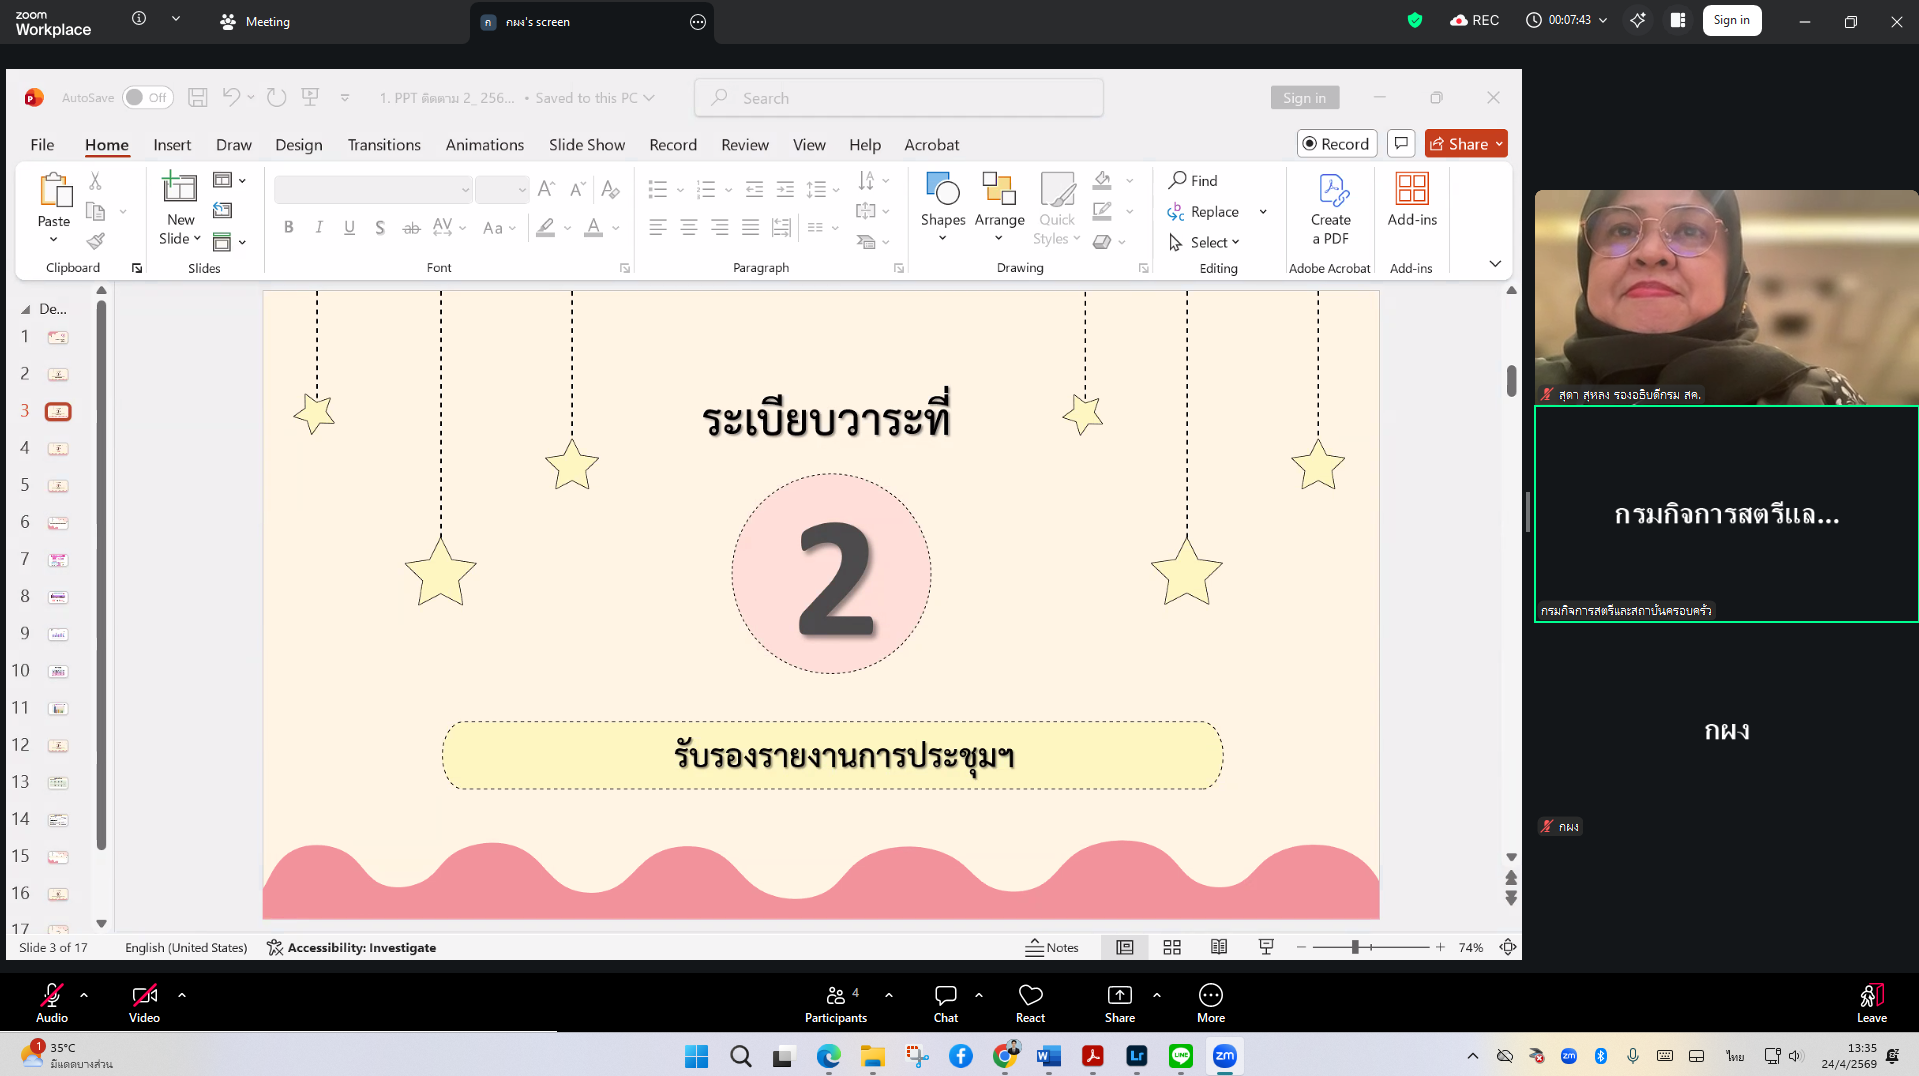Image resolution: width=1919 pixels, height=1076 pixels.
Task: Open the Zoom Chat panel
Action: tap(945, 1003)
